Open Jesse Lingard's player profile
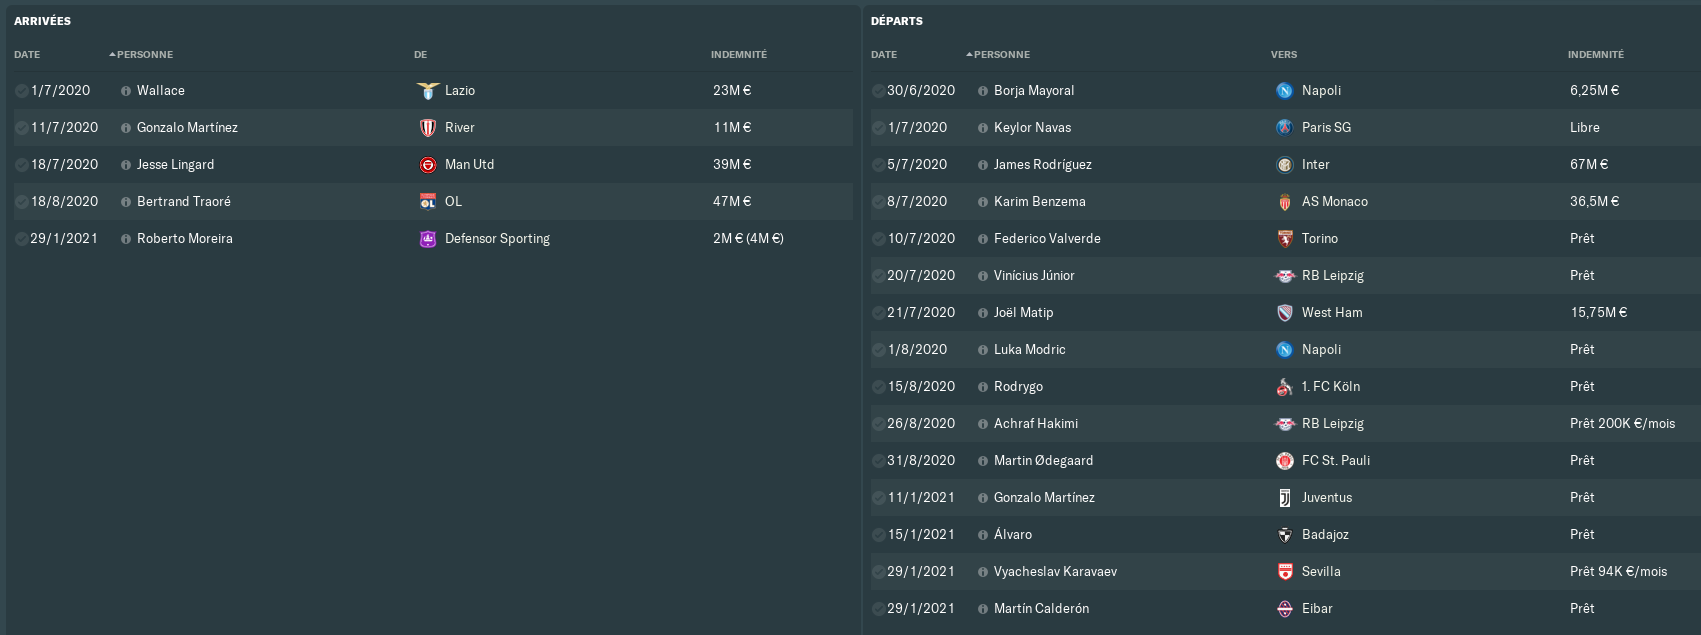 175,165
